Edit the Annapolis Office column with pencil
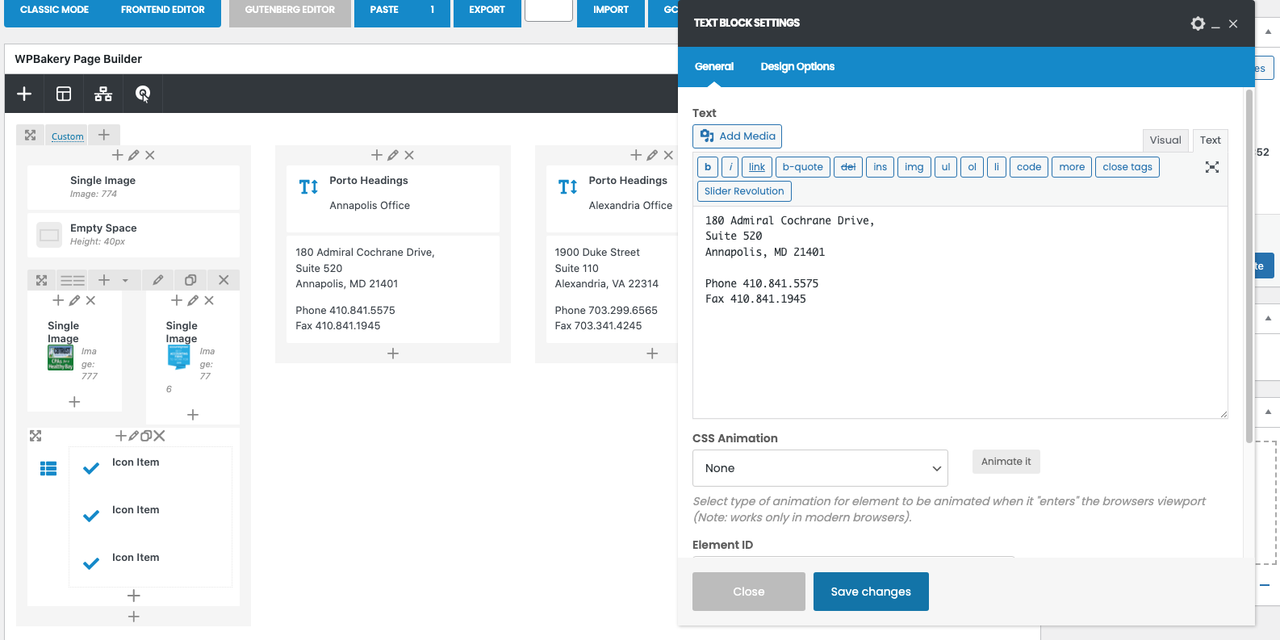Screen dimensions: 1280x640 (393, 155)
